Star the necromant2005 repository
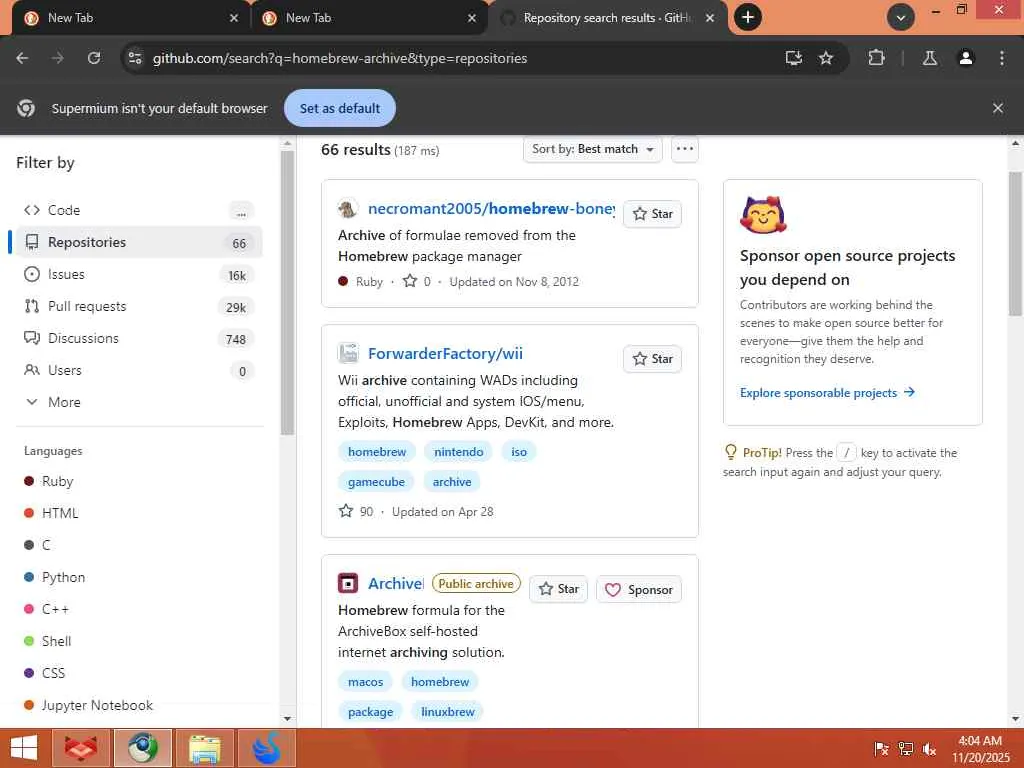This screenshot has height=768, width=1024. pos(652,214)
